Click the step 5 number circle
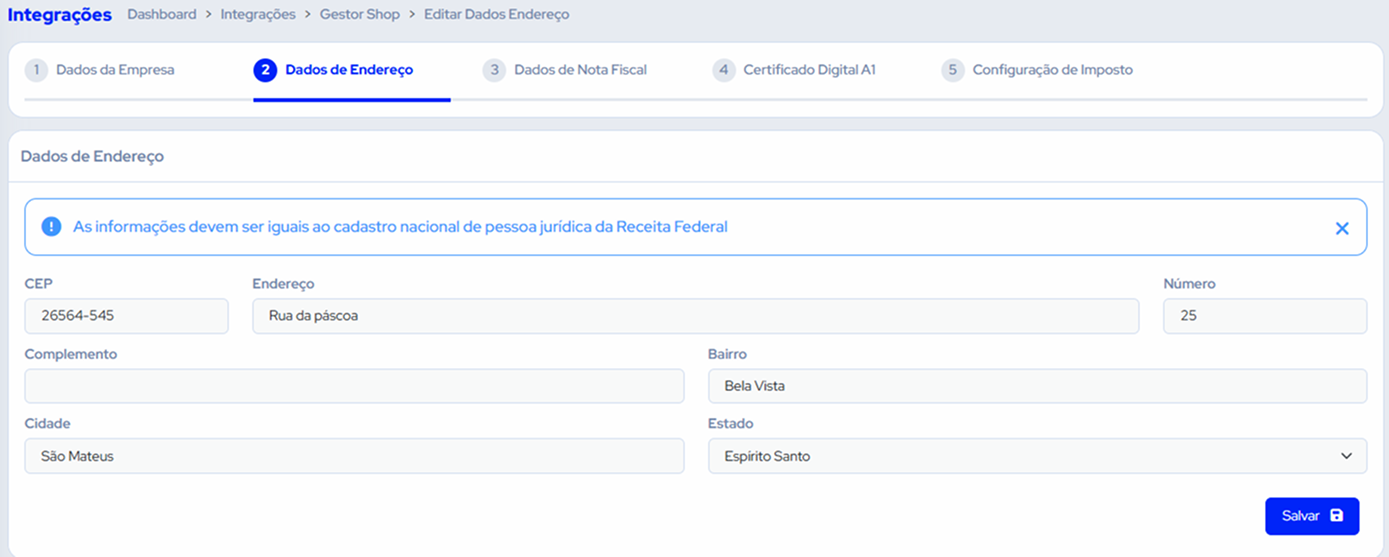This screenshot has width=1389, height=557. (953, 70)
